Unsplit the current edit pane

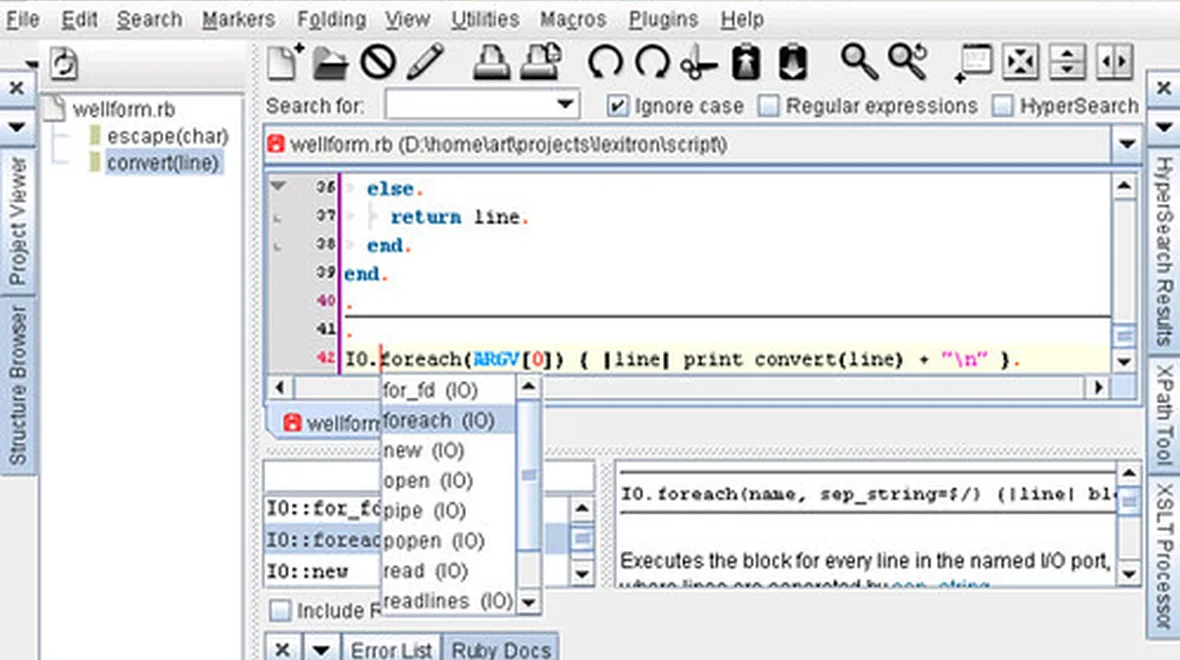coord(1020,62)
